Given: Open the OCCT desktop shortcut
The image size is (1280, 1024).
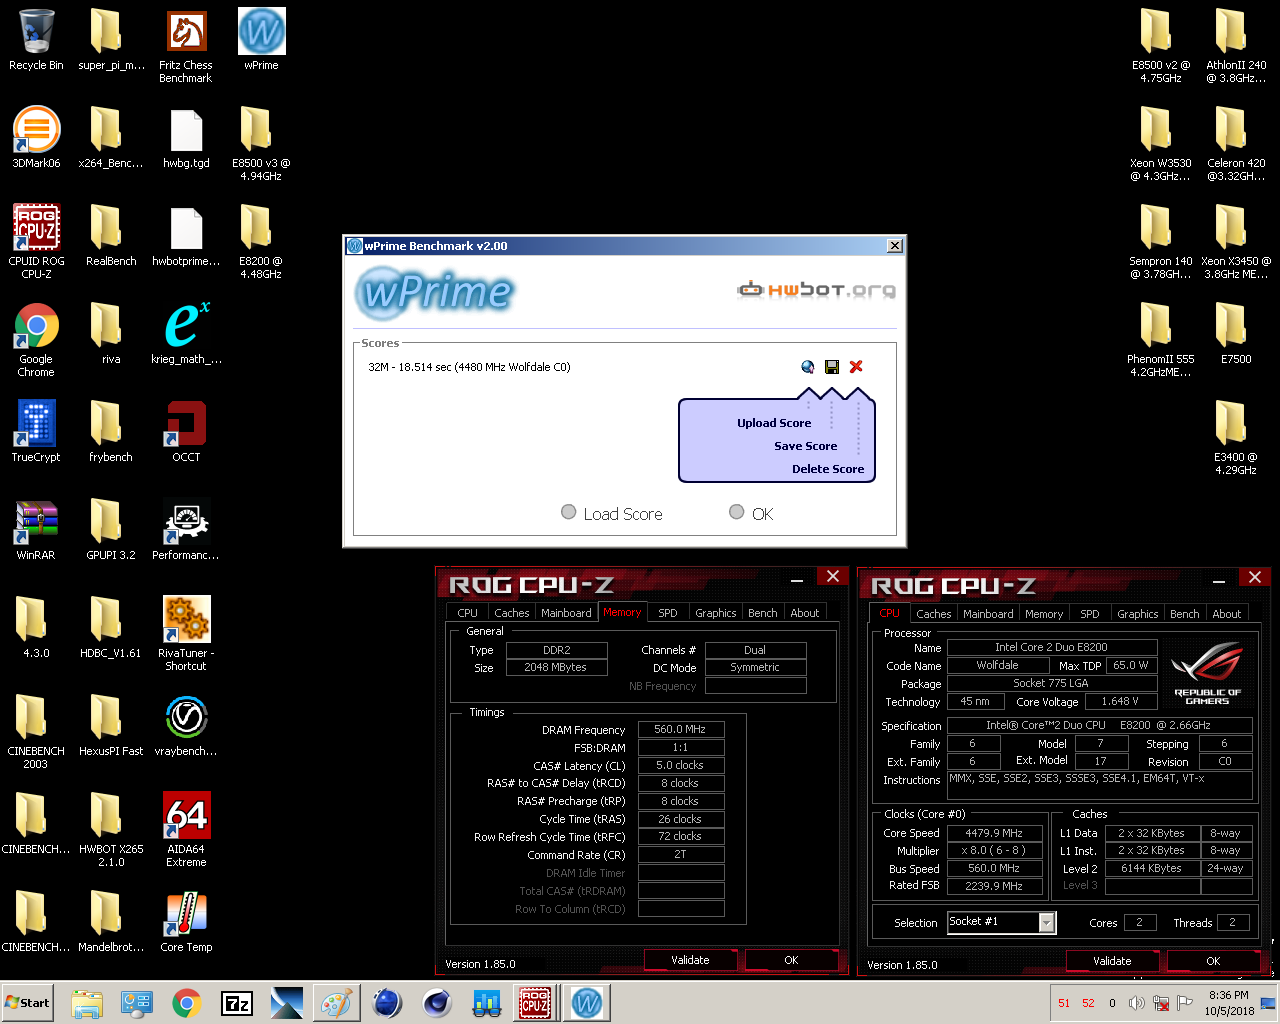Looking at the screenshot, I should 186,431.
